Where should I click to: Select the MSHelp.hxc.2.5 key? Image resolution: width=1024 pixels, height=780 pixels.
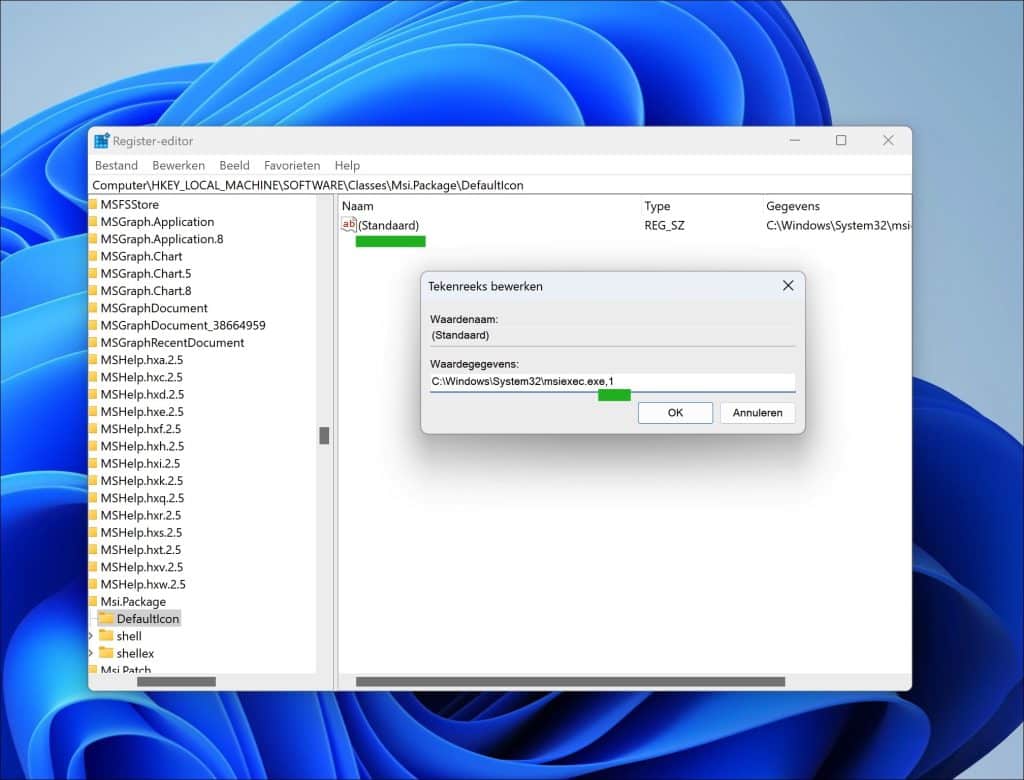click(142, 377)
